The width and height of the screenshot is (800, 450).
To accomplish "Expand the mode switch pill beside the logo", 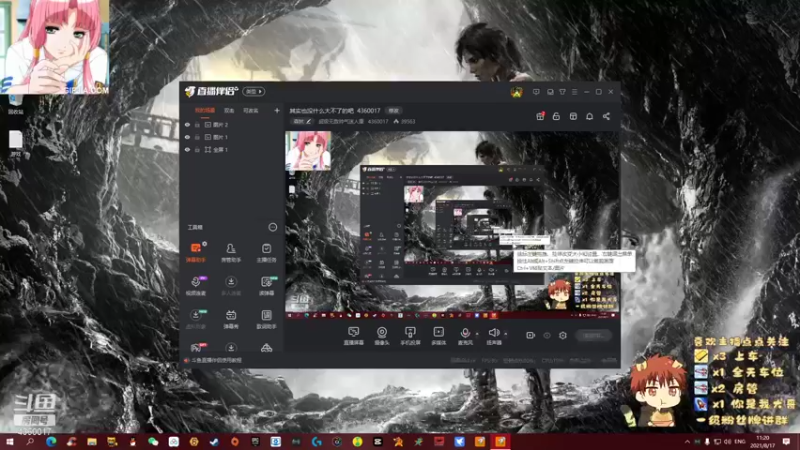I will click(x=254, y=91).
